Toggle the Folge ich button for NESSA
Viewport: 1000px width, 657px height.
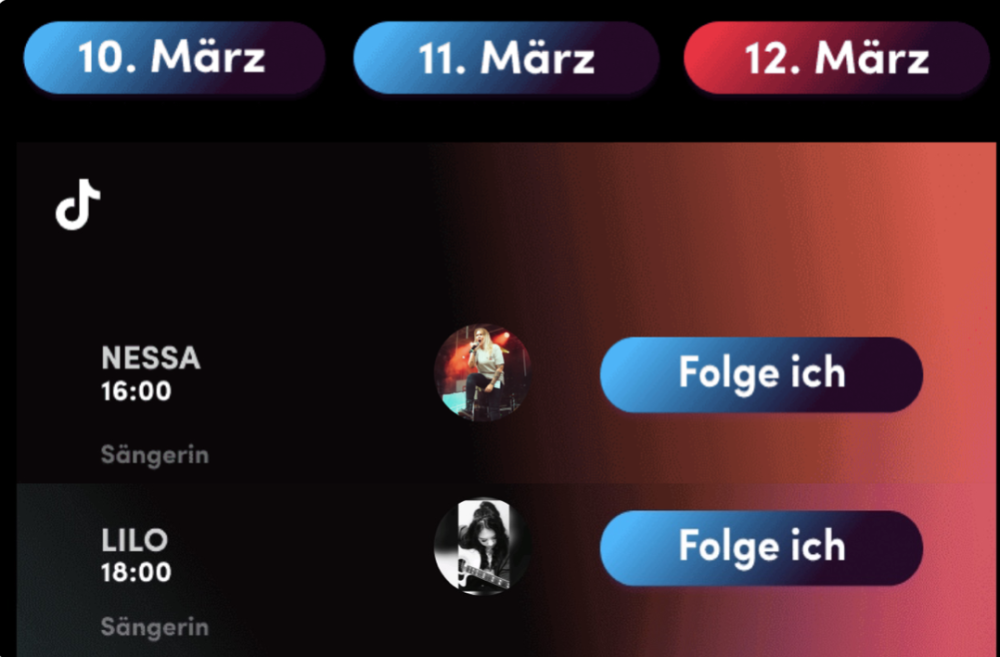[761, 374]
